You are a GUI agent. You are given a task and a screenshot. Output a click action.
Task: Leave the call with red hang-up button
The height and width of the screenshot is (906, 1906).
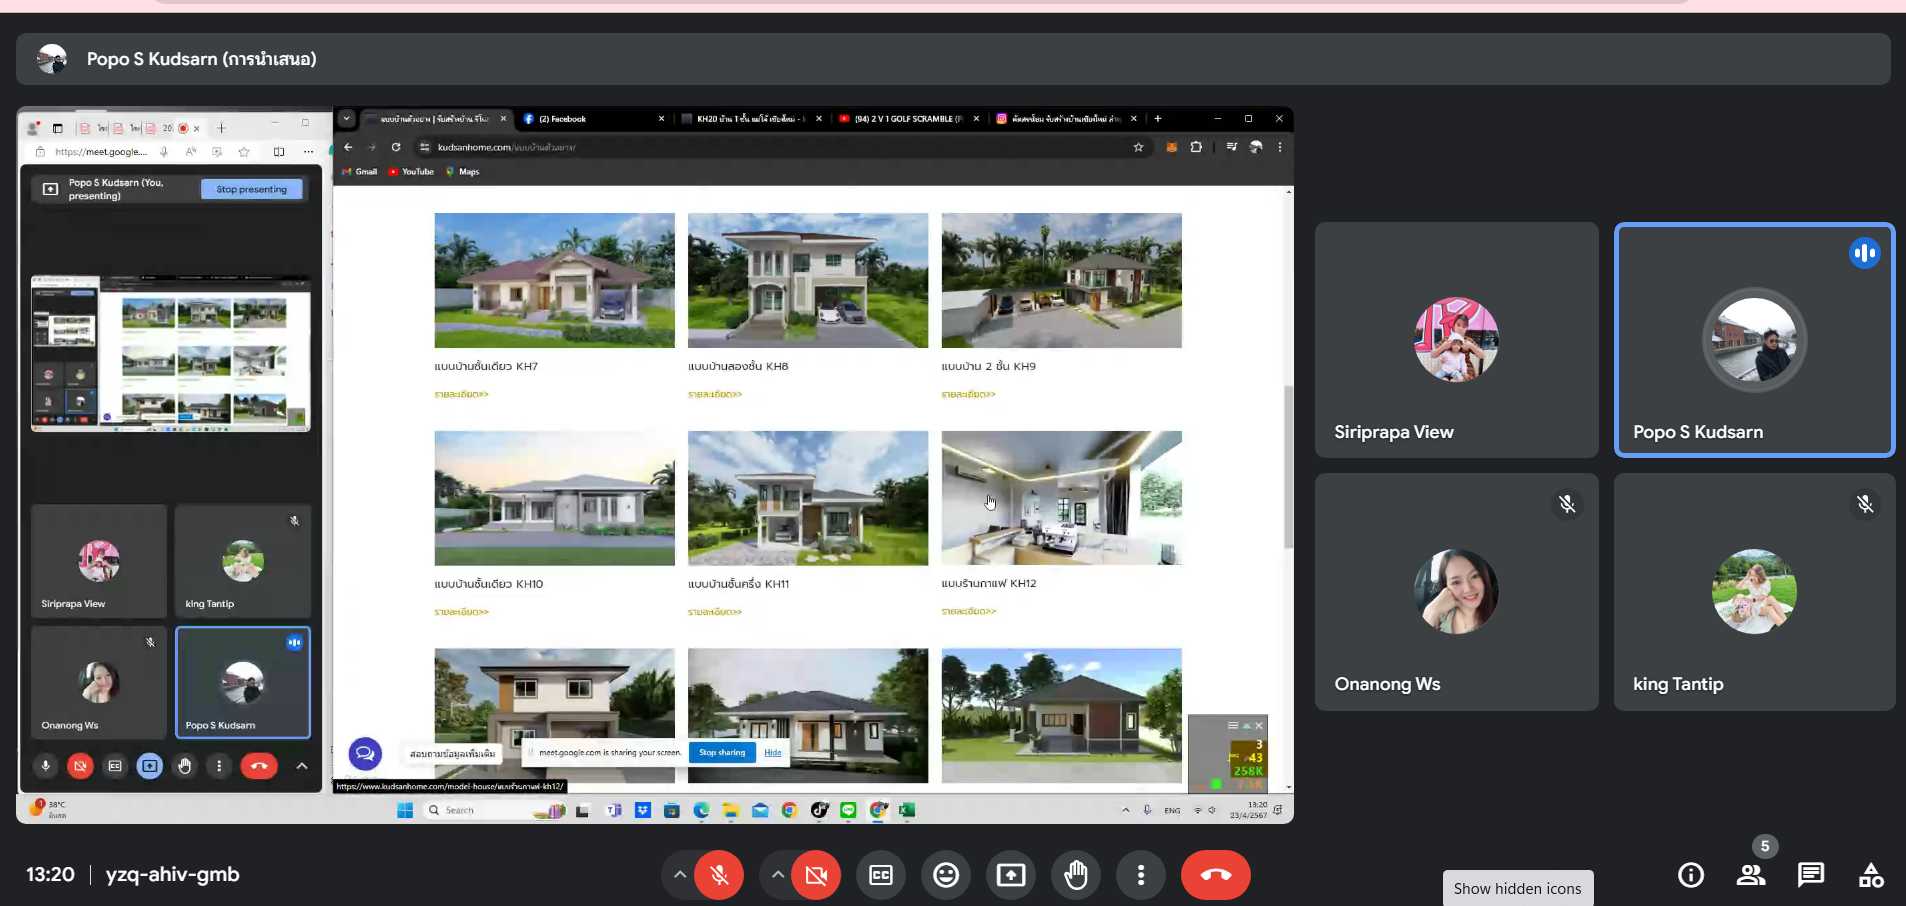(x=1215, y=875)
